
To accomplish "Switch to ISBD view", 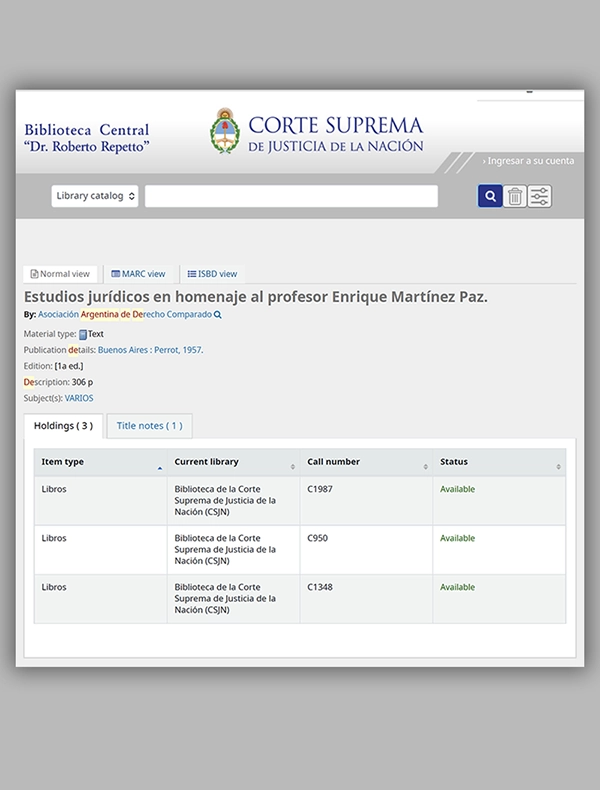I will coord(212,274).
